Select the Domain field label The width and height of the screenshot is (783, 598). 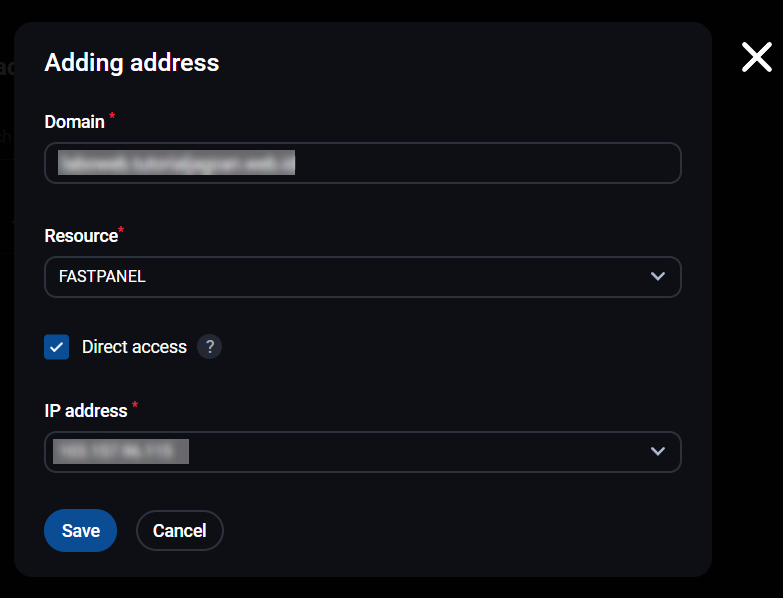(x=74, y=122)
